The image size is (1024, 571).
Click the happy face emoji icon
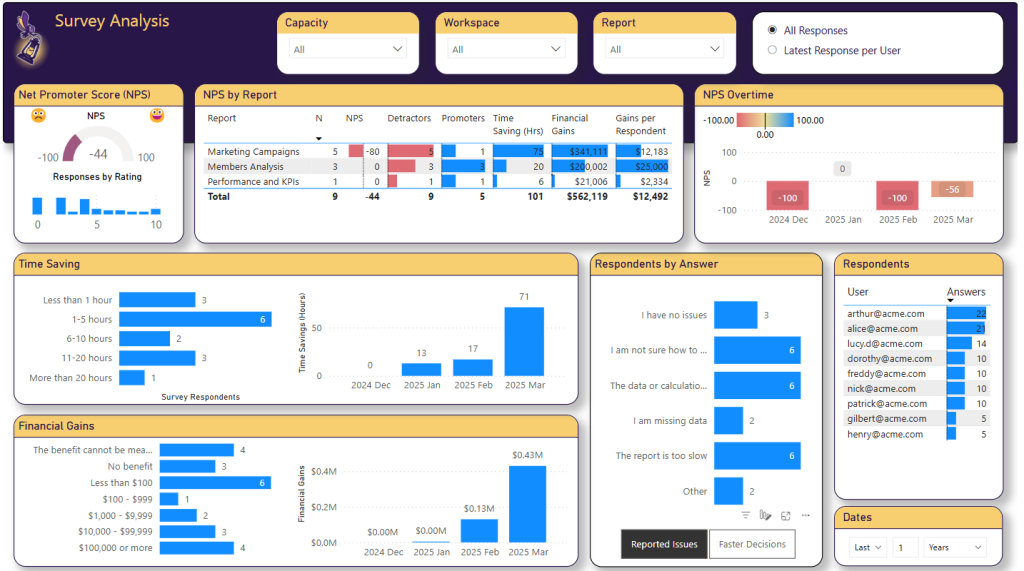coord(157,115)
